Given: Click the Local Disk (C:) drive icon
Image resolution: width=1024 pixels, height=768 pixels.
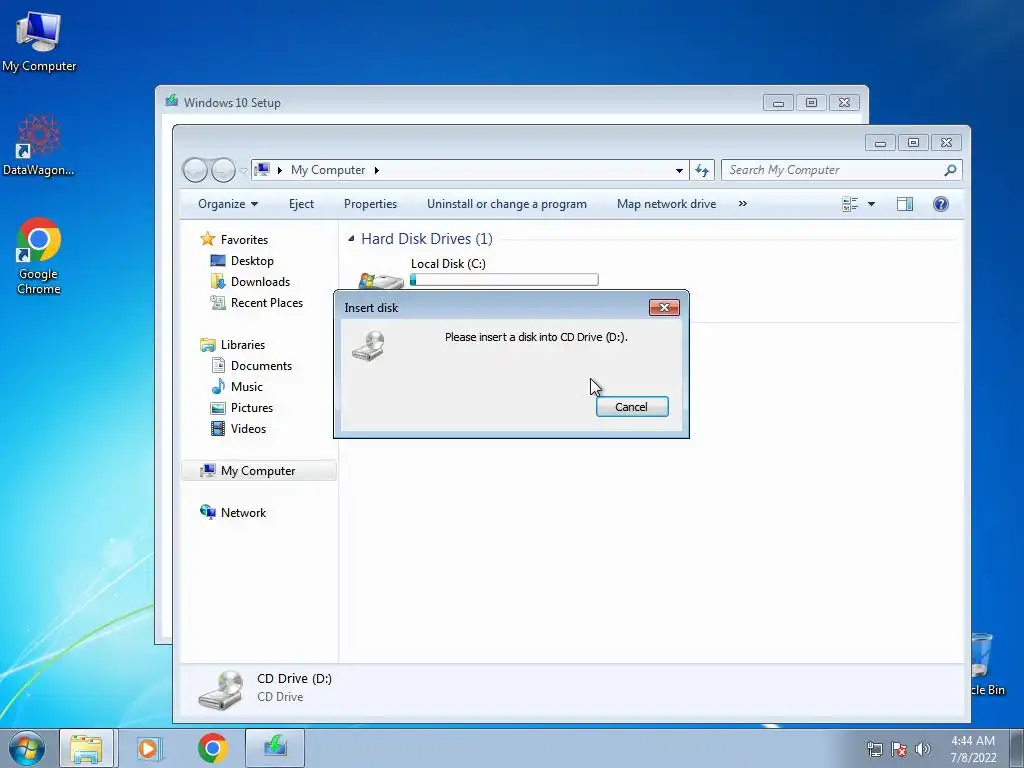Looking at the screenshot, I should click(x=381, y=281).
